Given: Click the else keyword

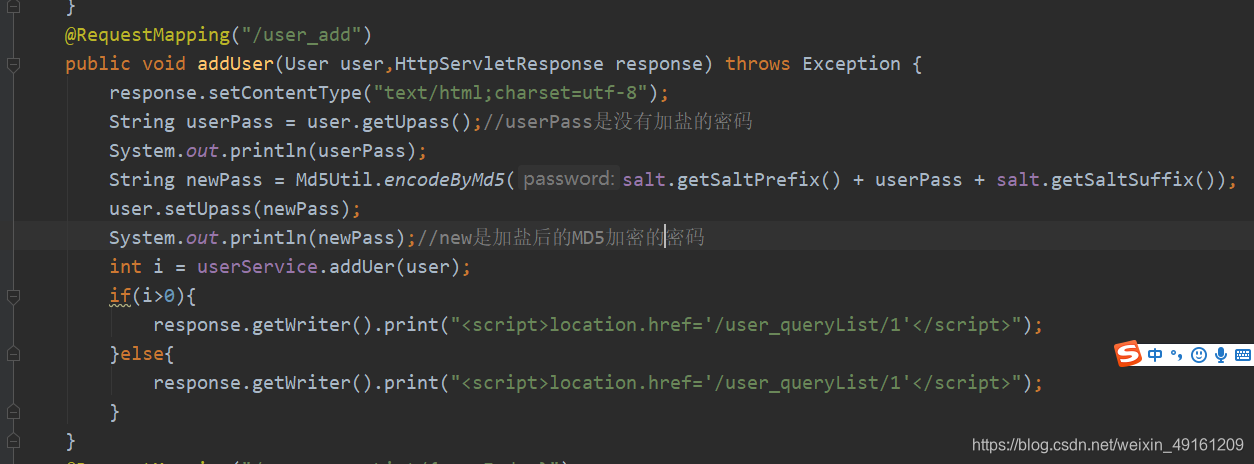Looking at the screenshot, I should pos(142,355).
